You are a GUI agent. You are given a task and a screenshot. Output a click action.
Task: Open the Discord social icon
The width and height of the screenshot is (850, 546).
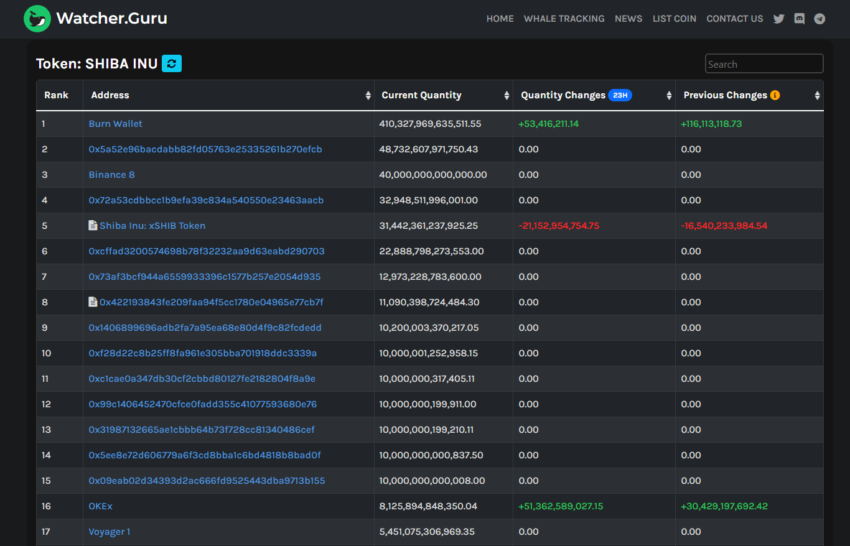[799, 19]
